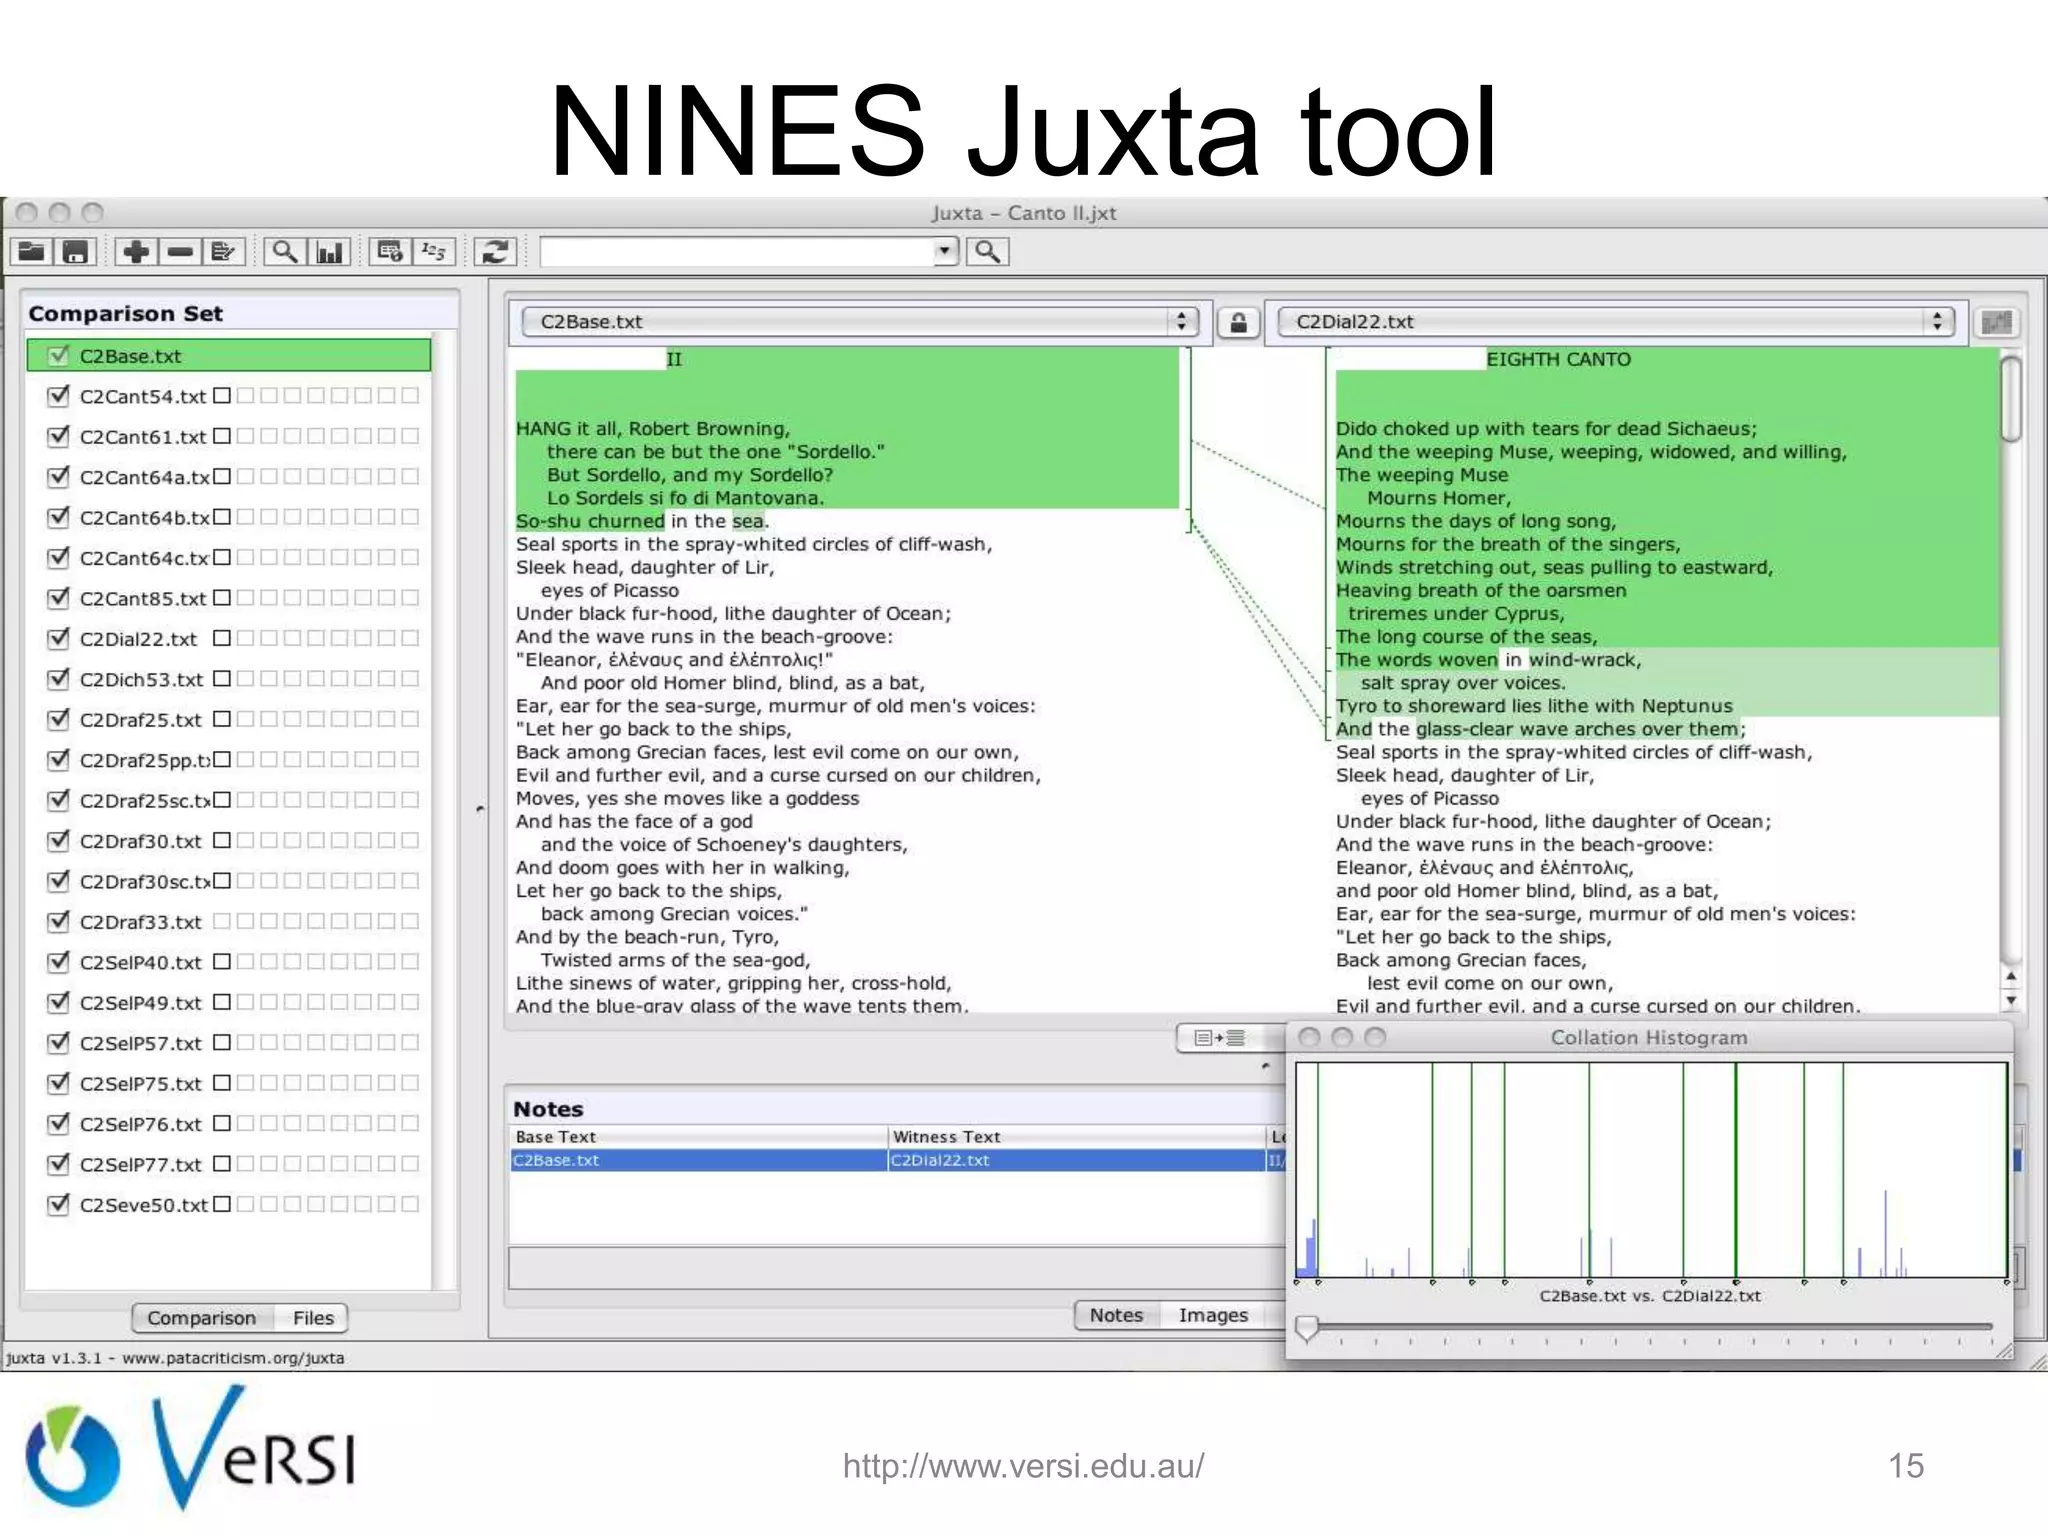The width and height of the screenshot is (2048, 1536).
Task: Uncheck the C2Cant54.txt checkbox
Action: (x=58, y=396)
